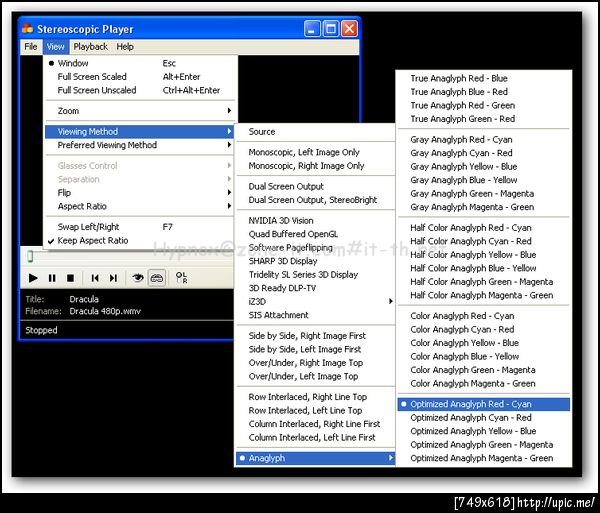The image size is (600, 513).
Task: Select SHARP 3D Display
Action: tap(316, 261)
